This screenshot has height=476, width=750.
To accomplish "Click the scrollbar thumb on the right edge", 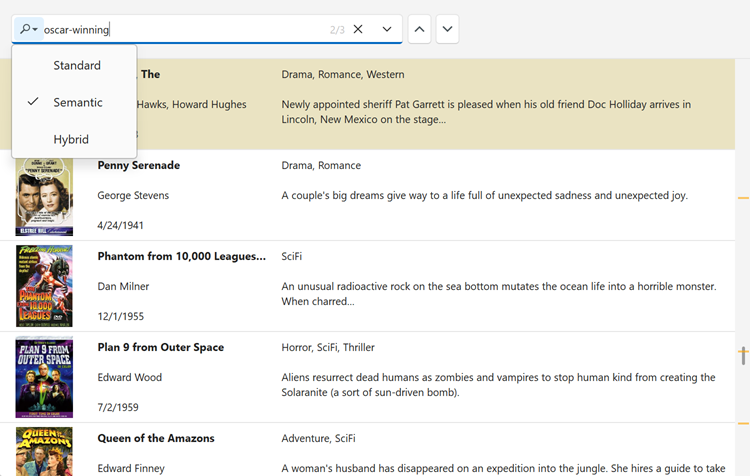I will (743, 355).
